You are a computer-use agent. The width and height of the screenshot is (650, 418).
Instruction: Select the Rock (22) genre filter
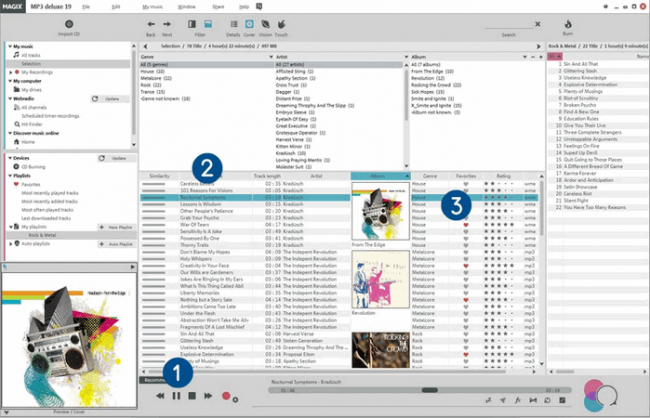click(151, 85)
